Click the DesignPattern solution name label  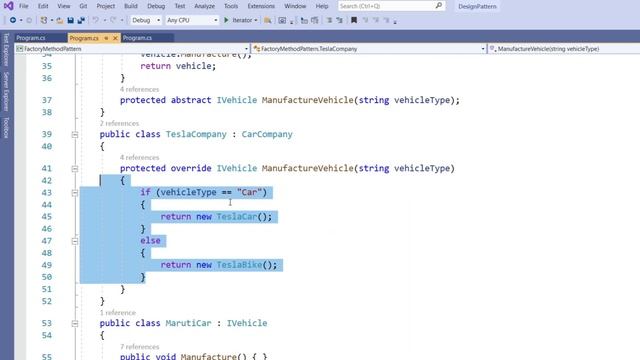(x=477, y=7)
